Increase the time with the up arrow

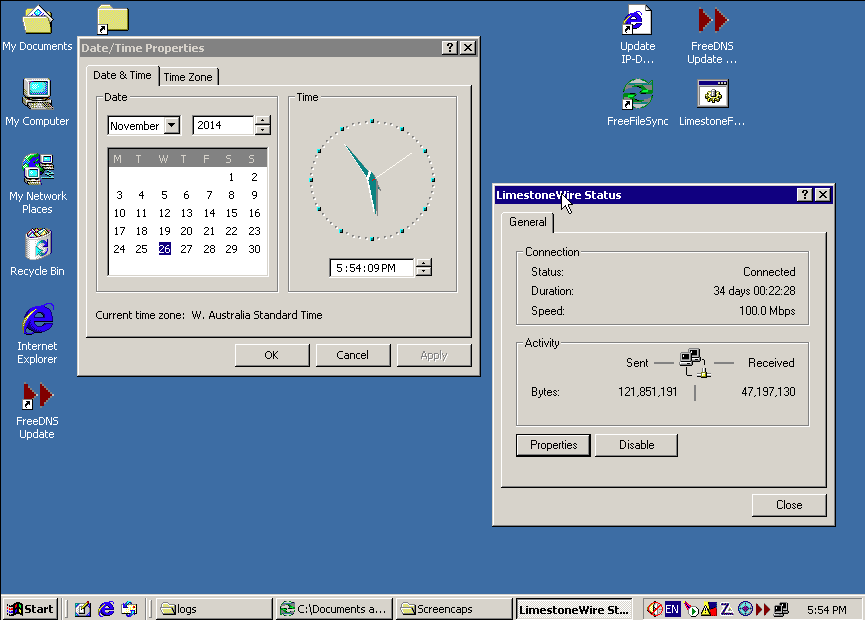tap(424, 263)
